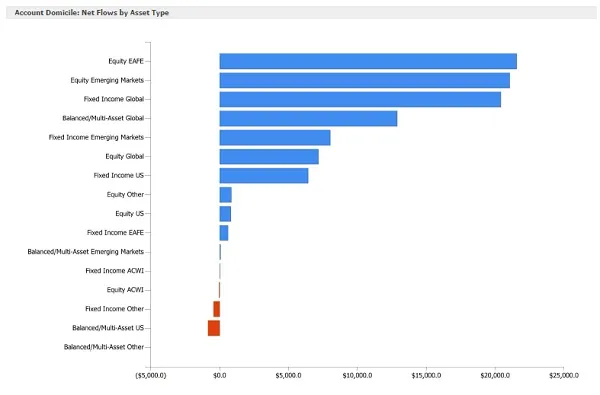Click the $10,000.0 axis tick label
600x395 pixels.
tap(357, 375)
